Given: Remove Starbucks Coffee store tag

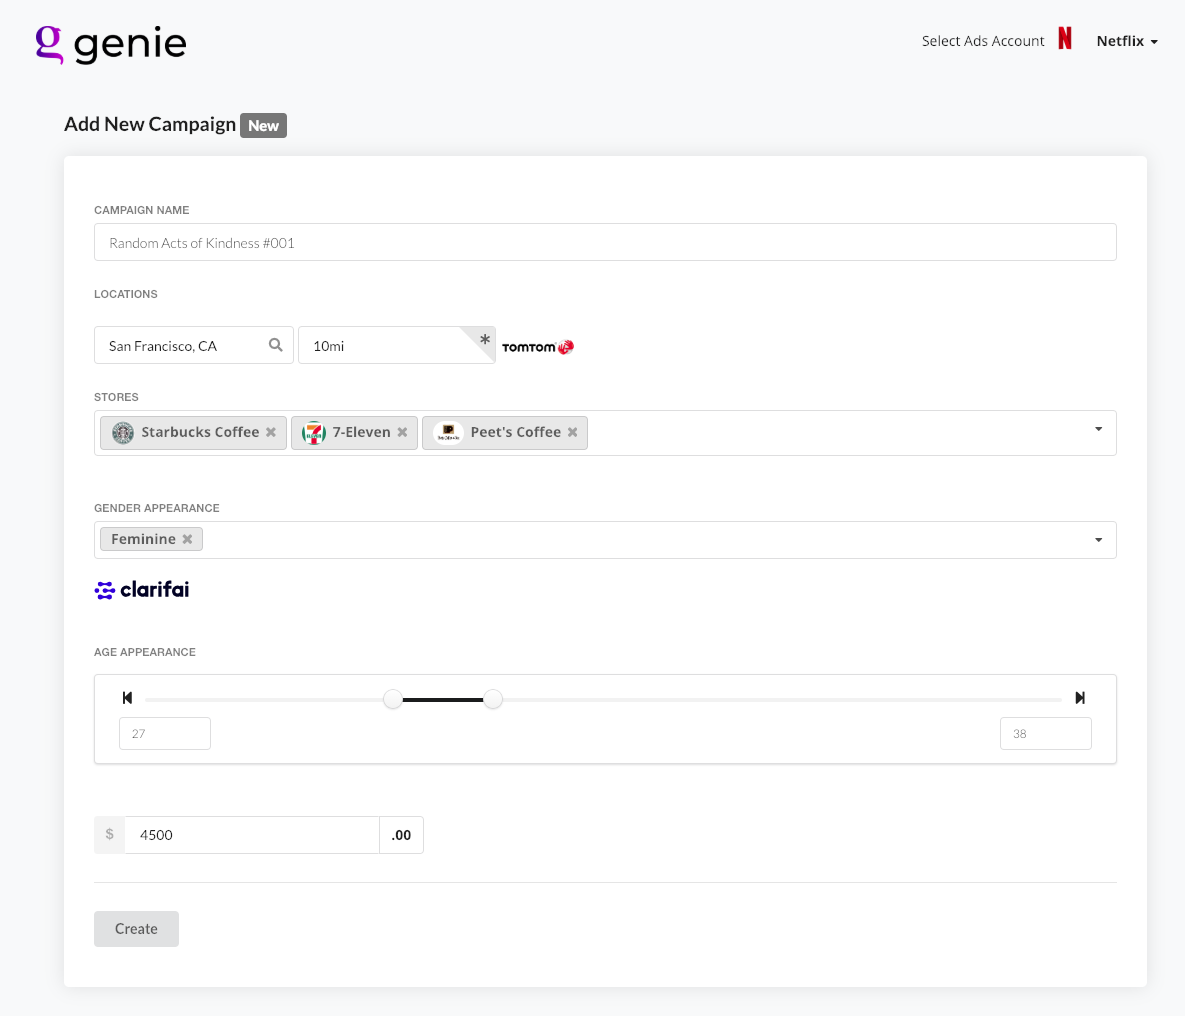Looking at the screenshot, I should pos(271,432).
